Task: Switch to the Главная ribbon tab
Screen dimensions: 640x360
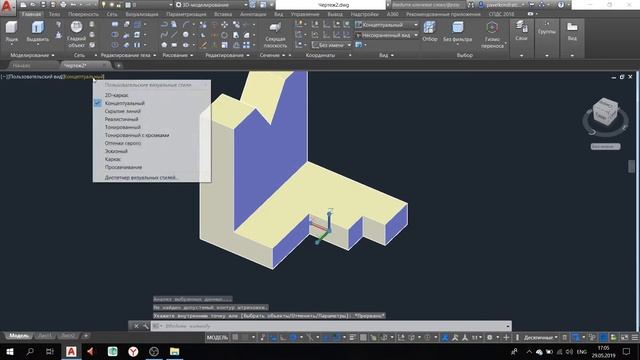Action: (x=31, y=14)
